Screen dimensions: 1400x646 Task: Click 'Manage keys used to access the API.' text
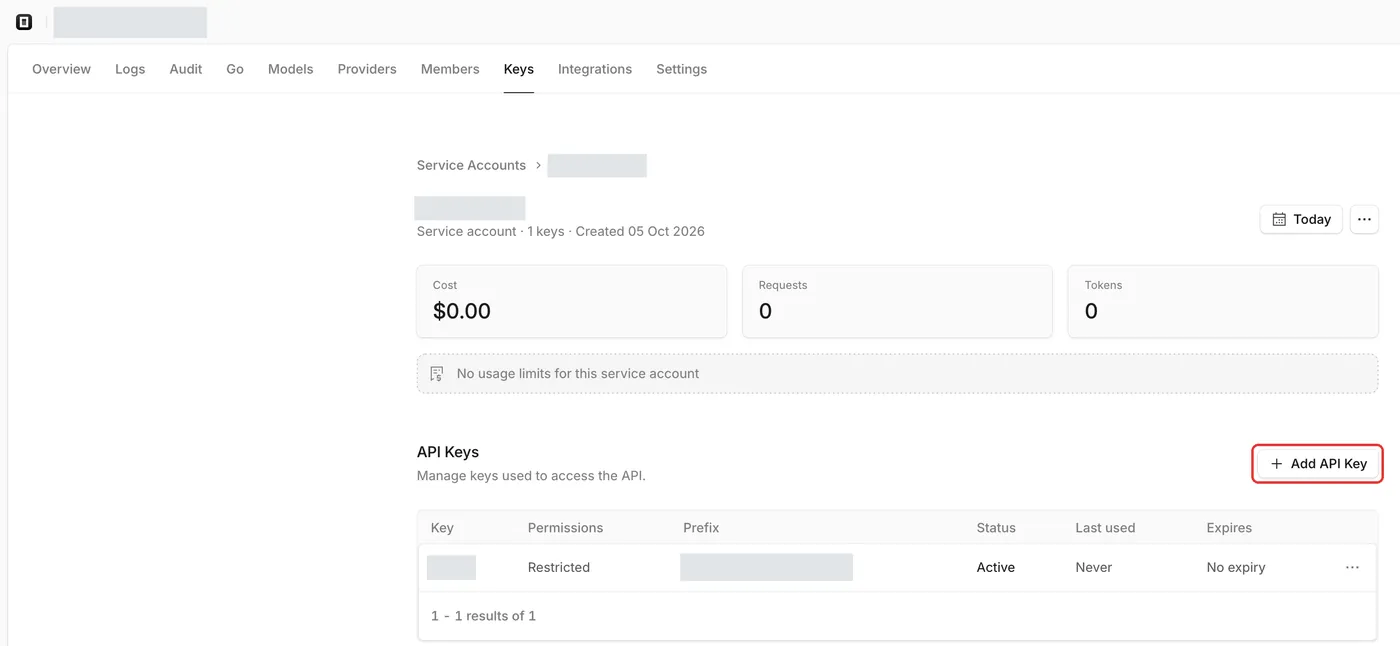[x=531, y=476]
